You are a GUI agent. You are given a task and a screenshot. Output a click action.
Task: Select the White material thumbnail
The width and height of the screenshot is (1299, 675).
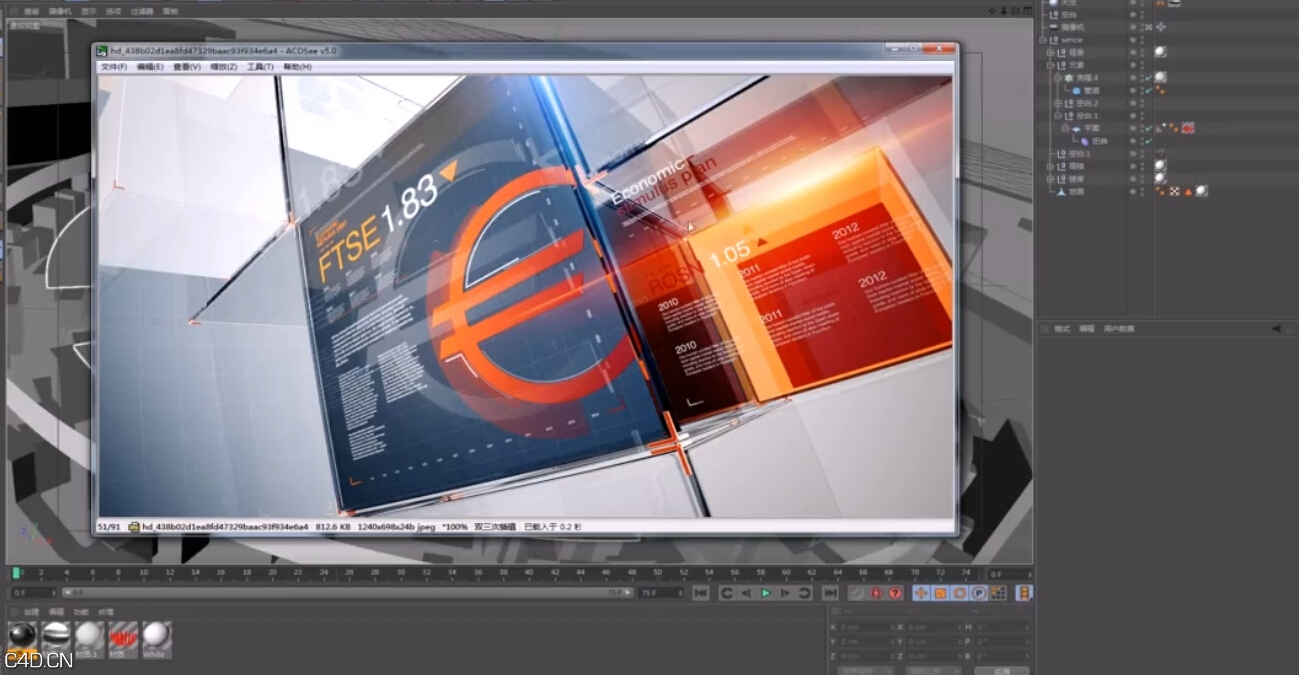coord(158,637)
